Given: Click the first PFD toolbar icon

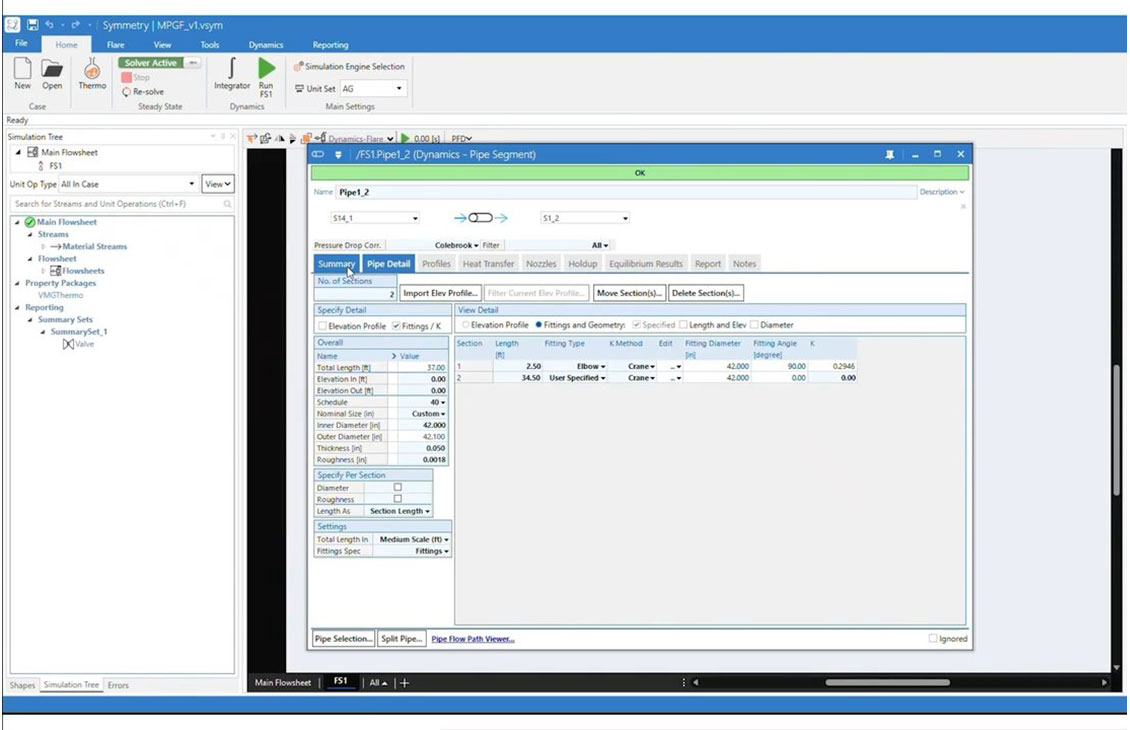Looking at the screenshot, I should (x=252, y=138).
